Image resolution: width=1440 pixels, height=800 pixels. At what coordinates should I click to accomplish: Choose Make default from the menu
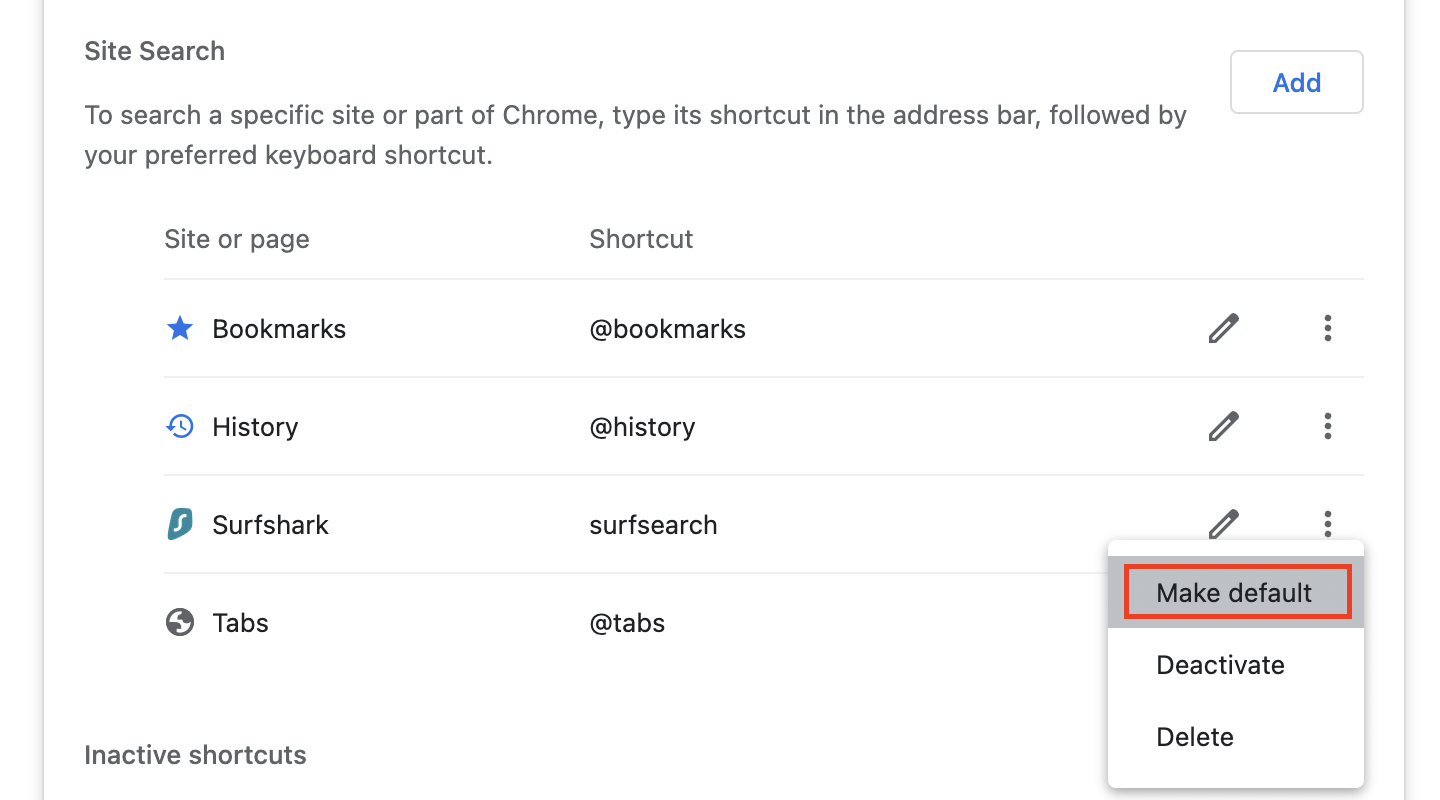coord(1235,592)
